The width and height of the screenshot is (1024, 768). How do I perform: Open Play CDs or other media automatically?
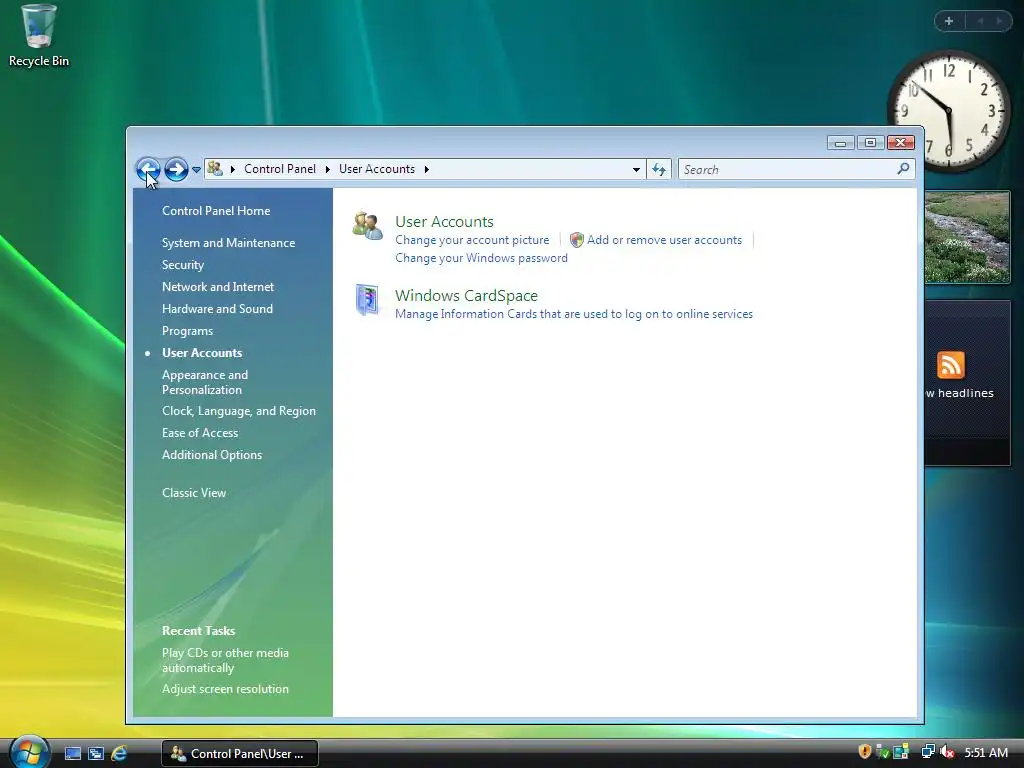click(x=225, y=660)
